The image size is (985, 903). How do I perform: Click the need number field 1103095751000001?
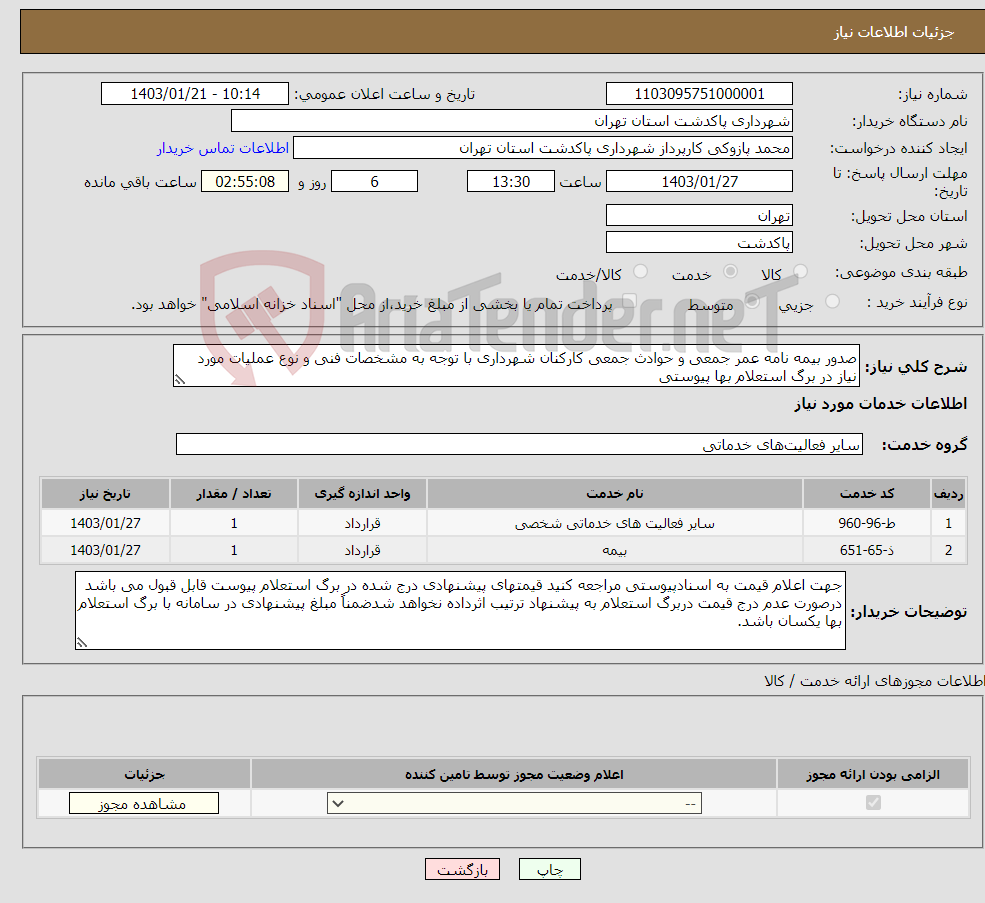pyautogui.click(x=699, y=94)
